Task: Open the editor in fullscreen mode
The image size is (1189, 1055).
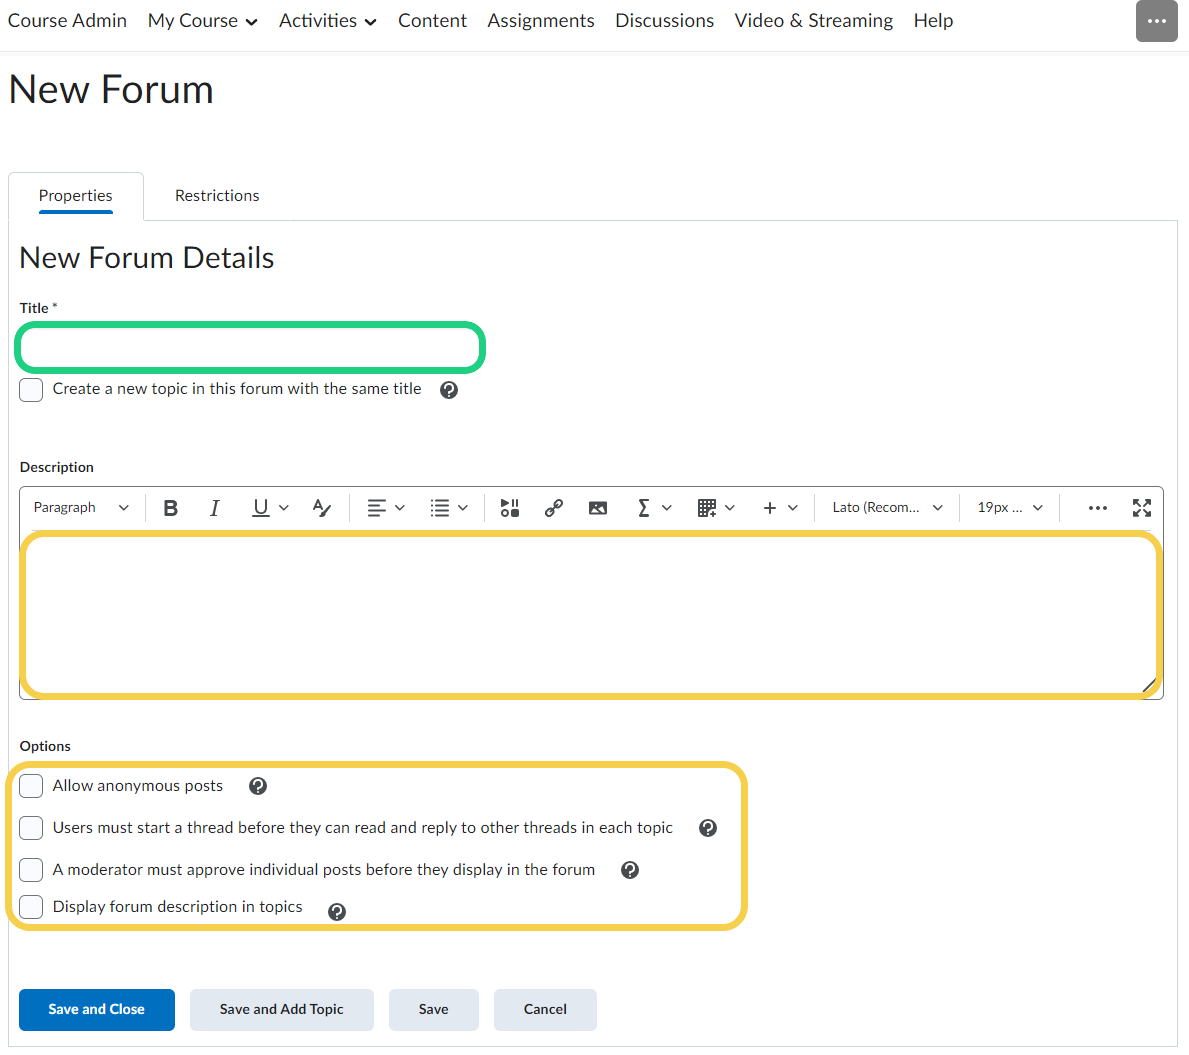Action: click(1141, 508)
